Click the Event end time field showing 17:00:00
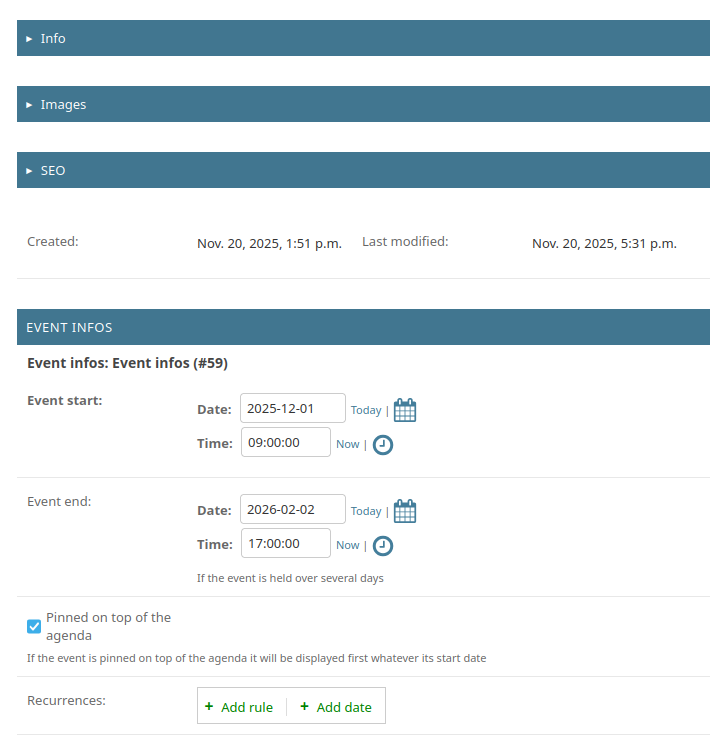The height and width of the screenshot is (740, 710). tap(285, 543)
